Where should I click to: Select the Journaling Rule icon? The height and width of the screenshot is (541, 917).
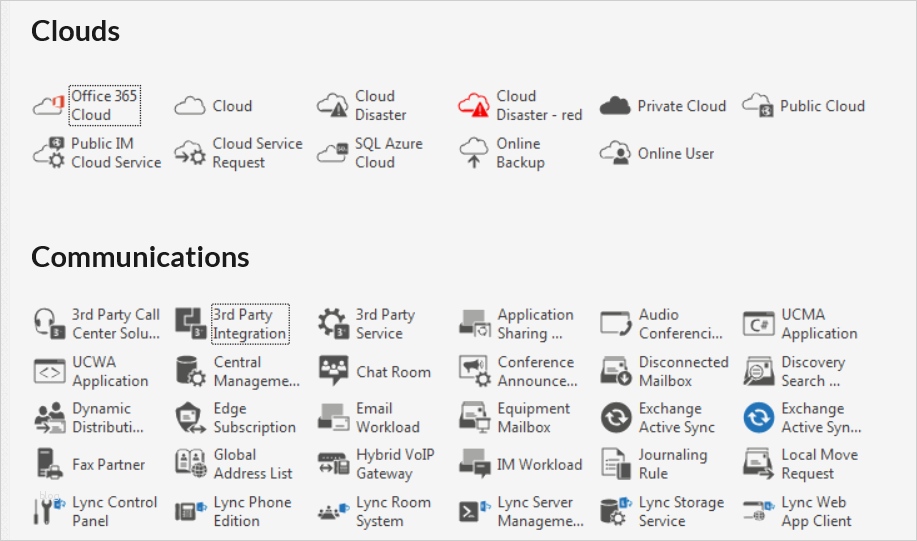click(x=615, y=464)
